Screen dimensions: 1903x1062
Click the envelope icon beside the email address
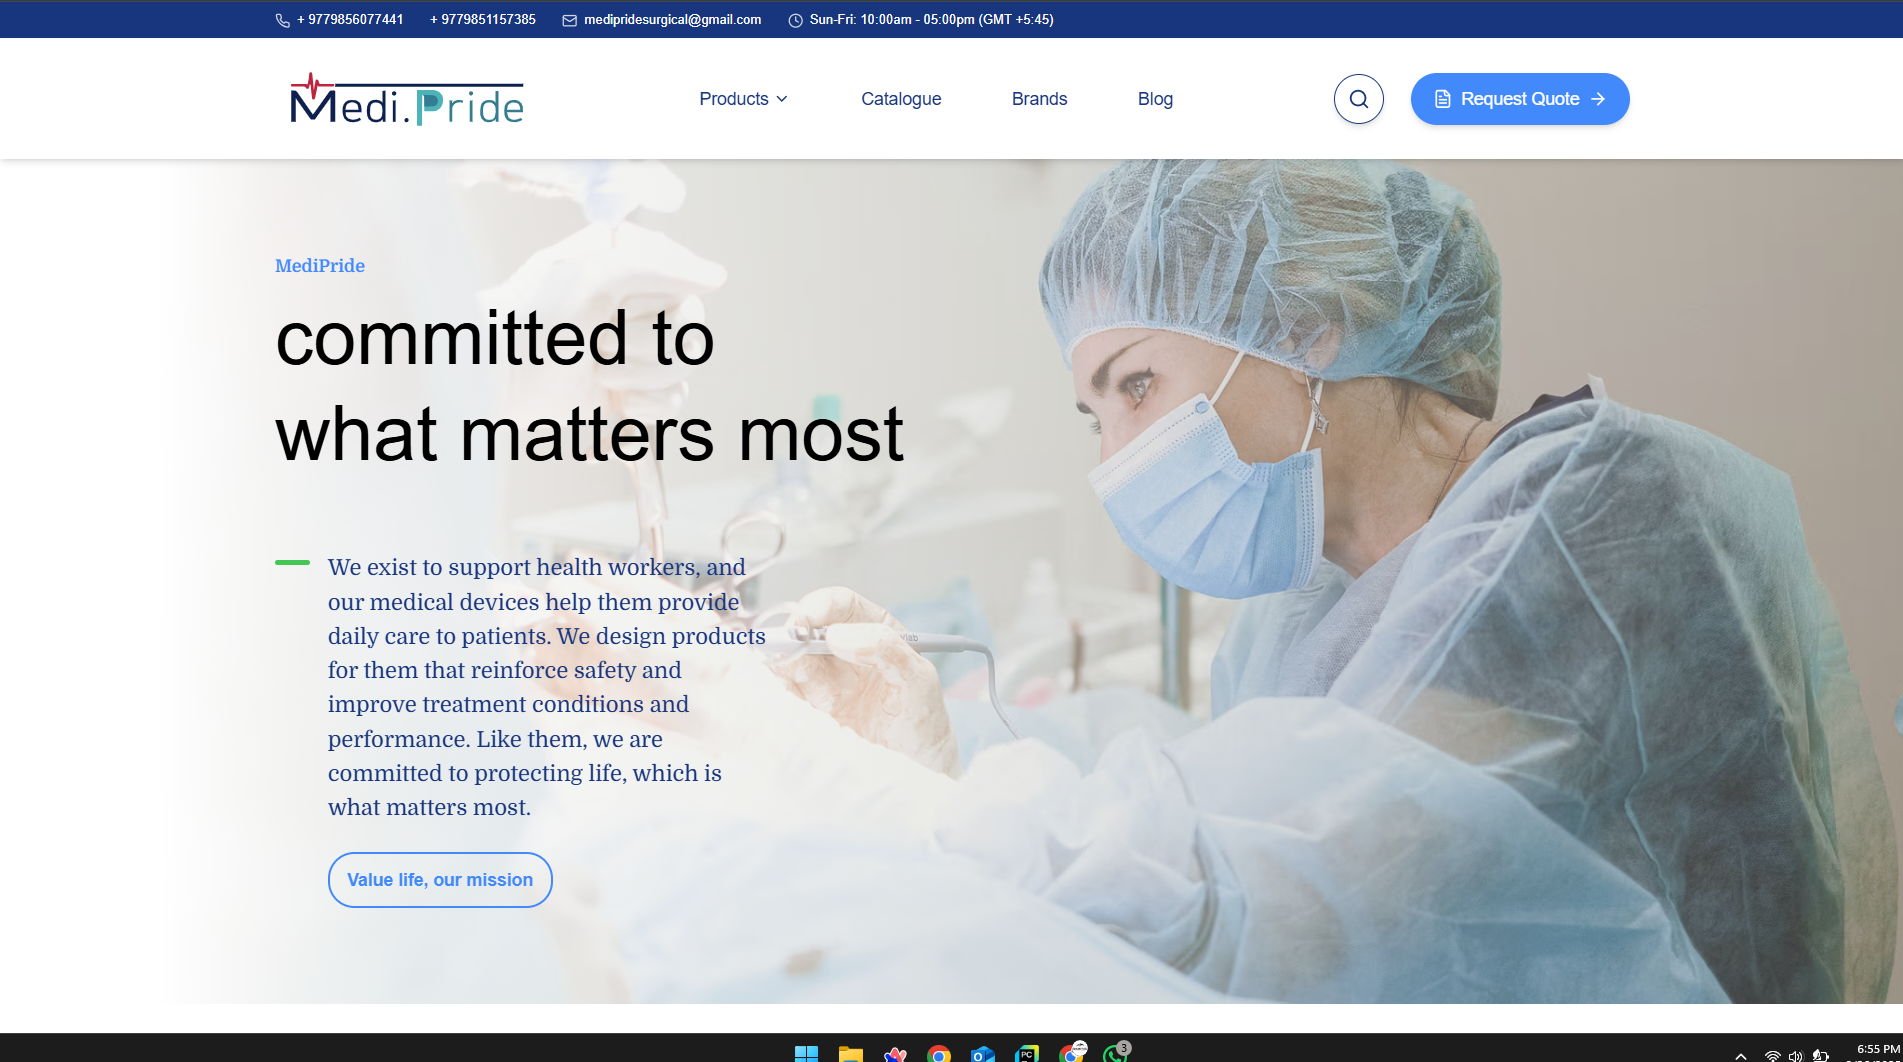click(569, 19)
